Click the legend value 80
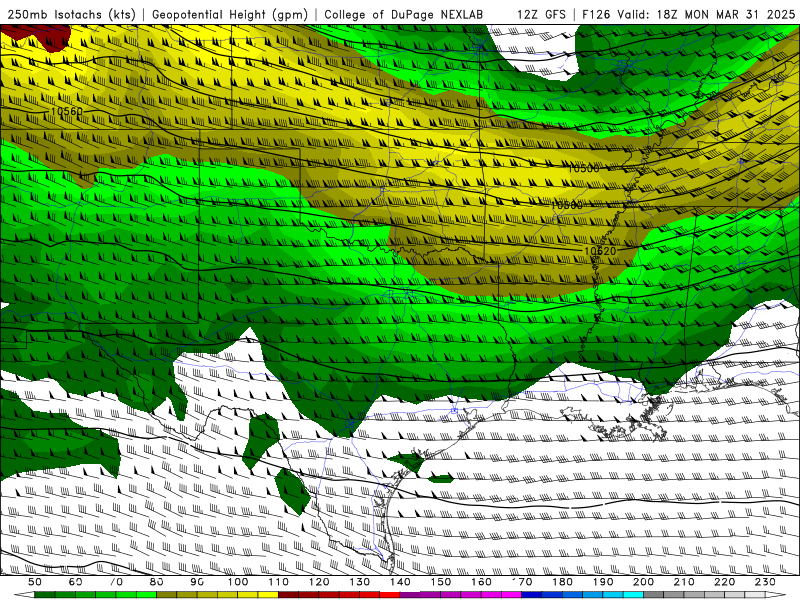The height and width of the screenshot is (600, 800). coord(157,582)
